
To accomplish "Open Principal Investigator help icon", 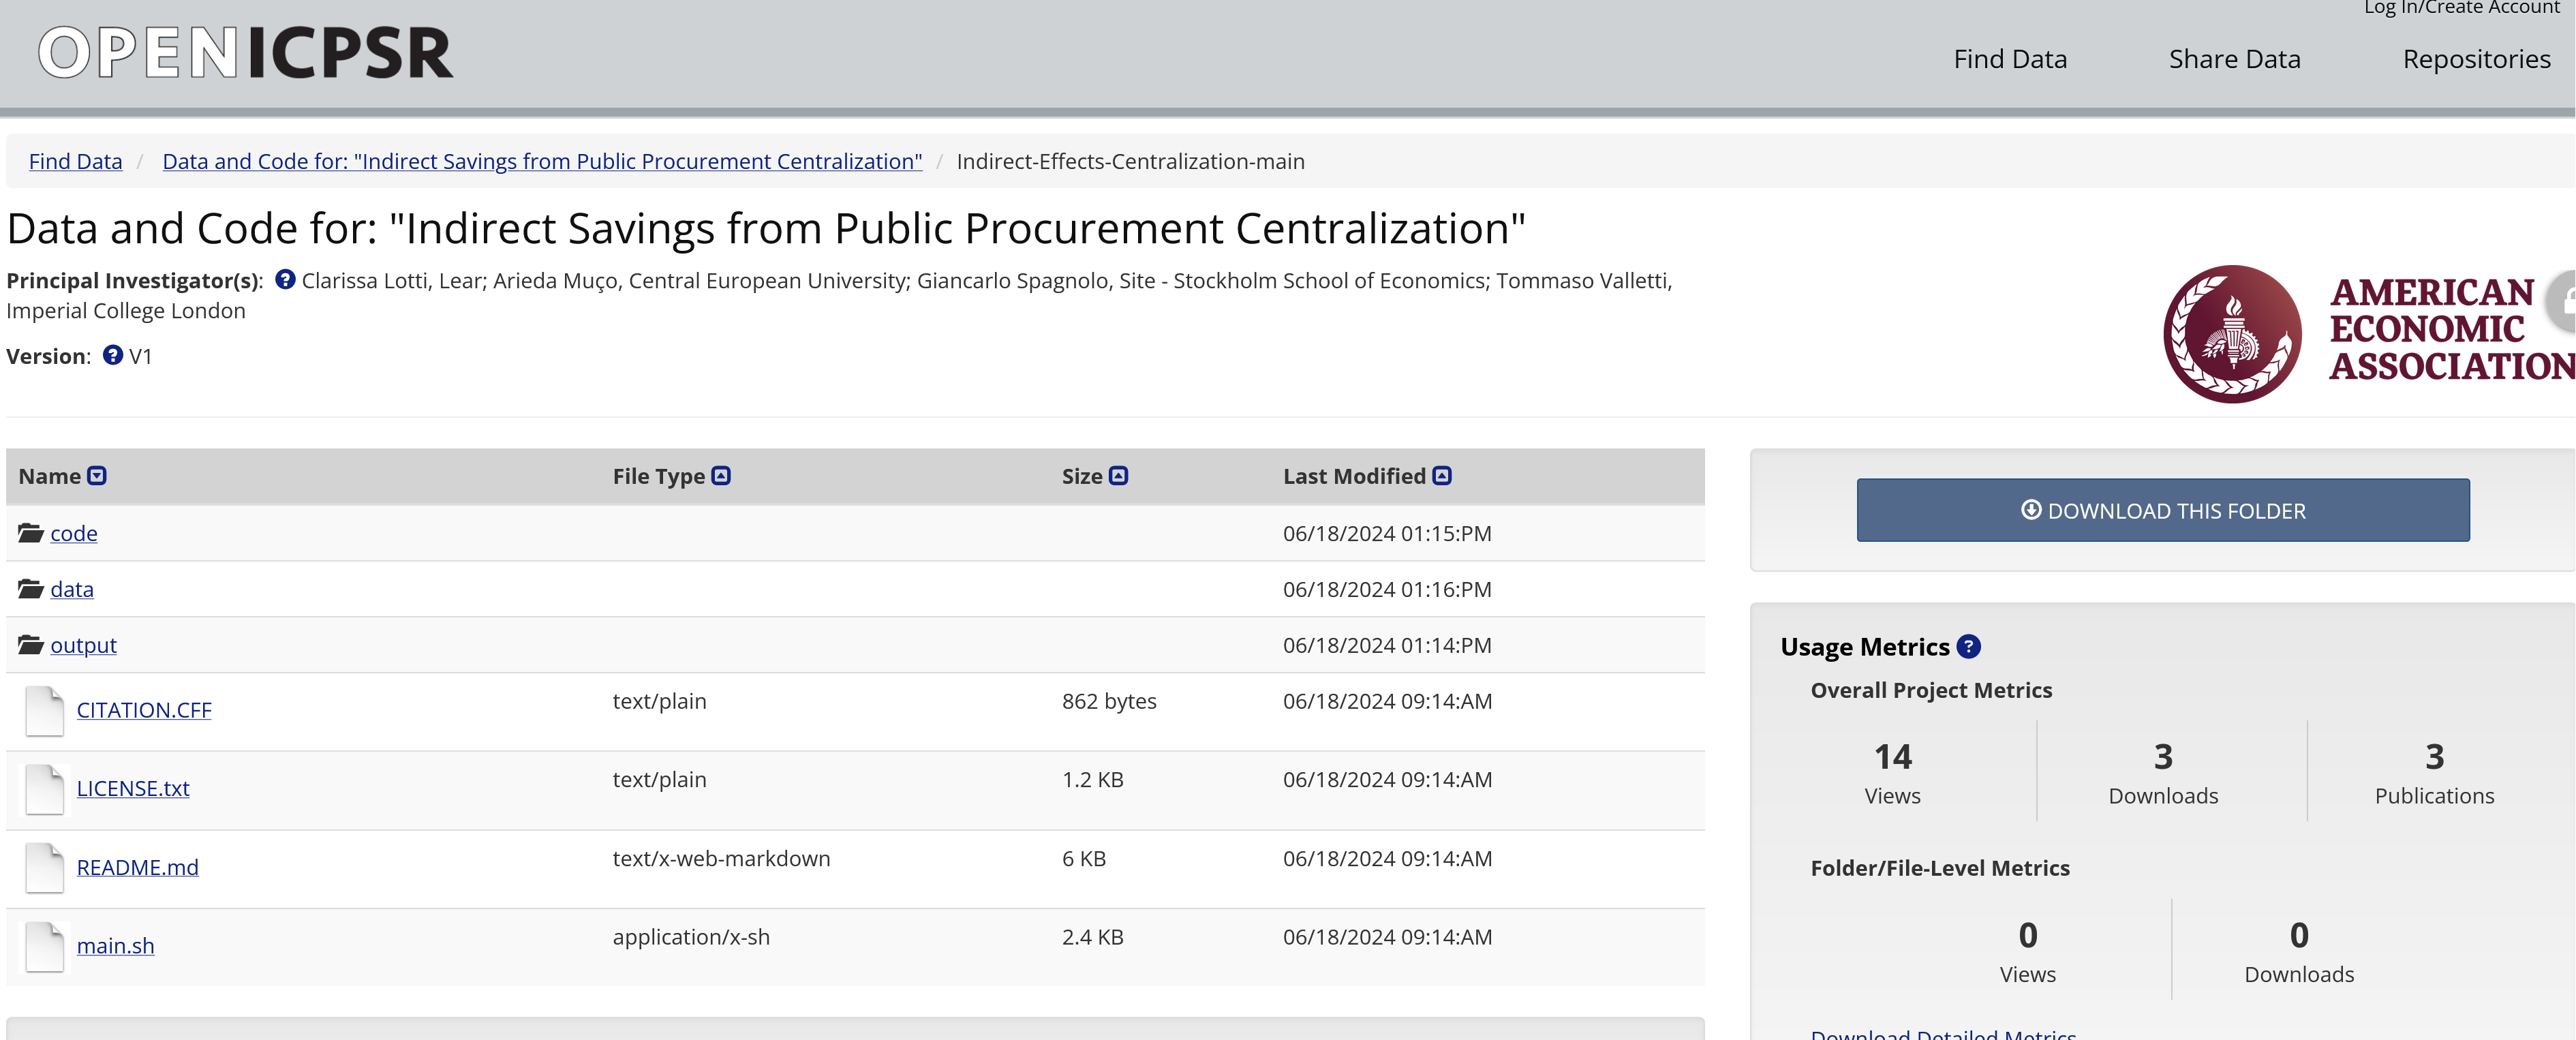I will point(285,280).
